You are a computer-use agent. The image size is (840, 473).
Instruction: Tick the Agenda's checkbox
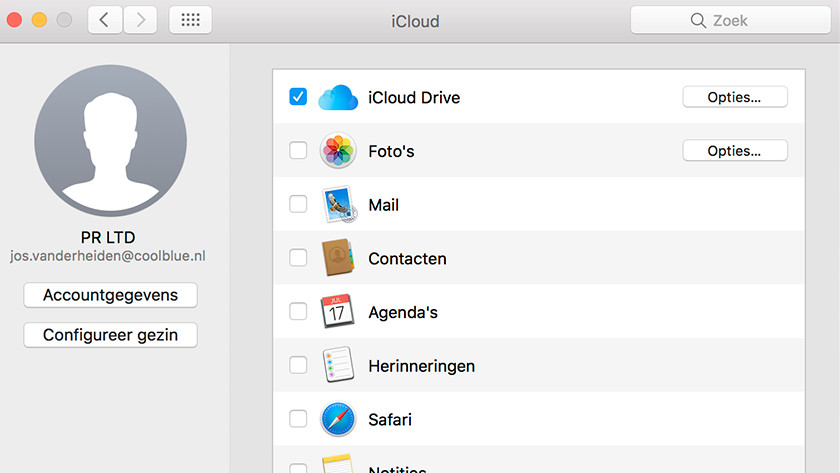(x=298, y=311)
